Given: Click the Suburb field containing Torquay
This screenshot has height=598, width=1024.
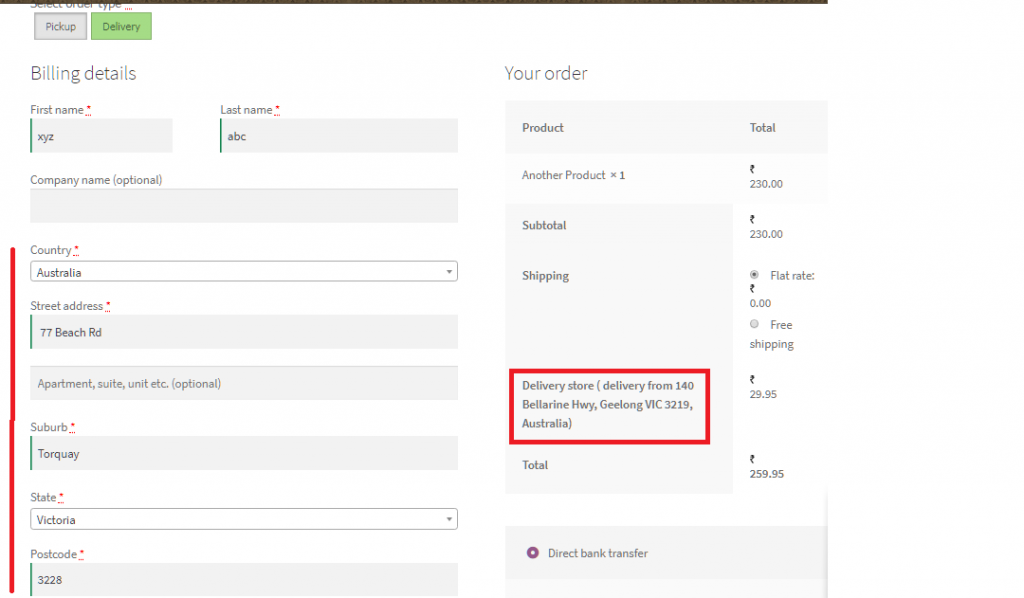Looking at the screenshot, I should click(x=244, y=453).
